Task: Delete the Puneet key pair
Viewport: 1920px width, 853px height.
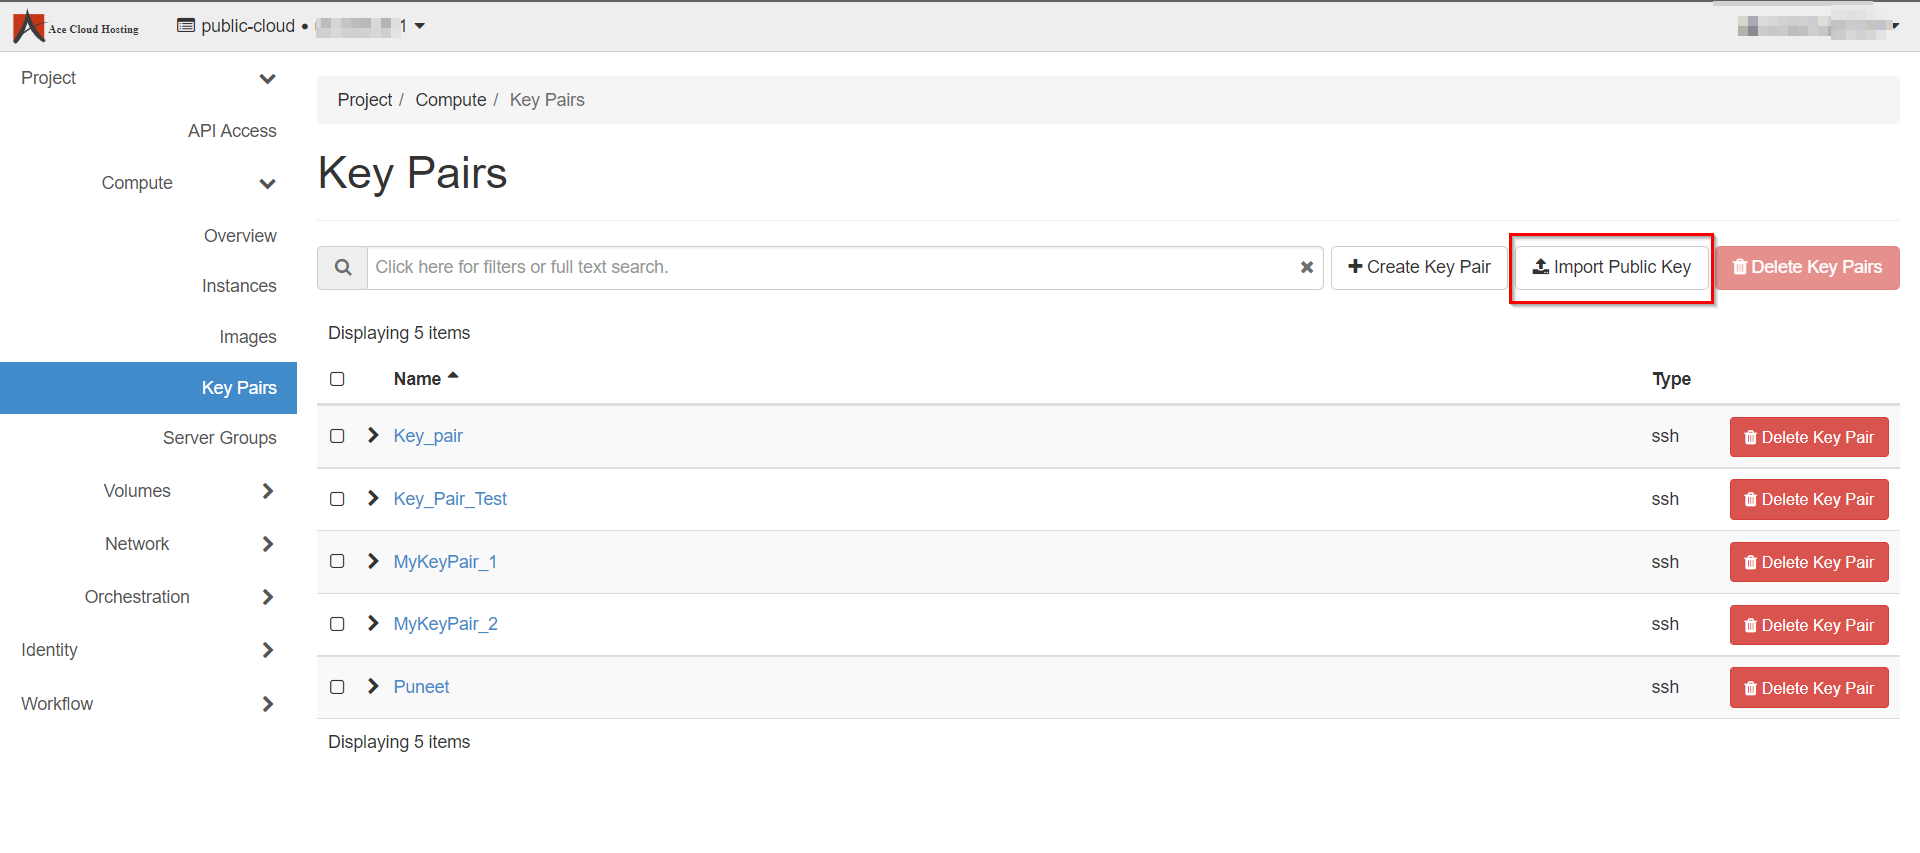Action: [1808, 688]
